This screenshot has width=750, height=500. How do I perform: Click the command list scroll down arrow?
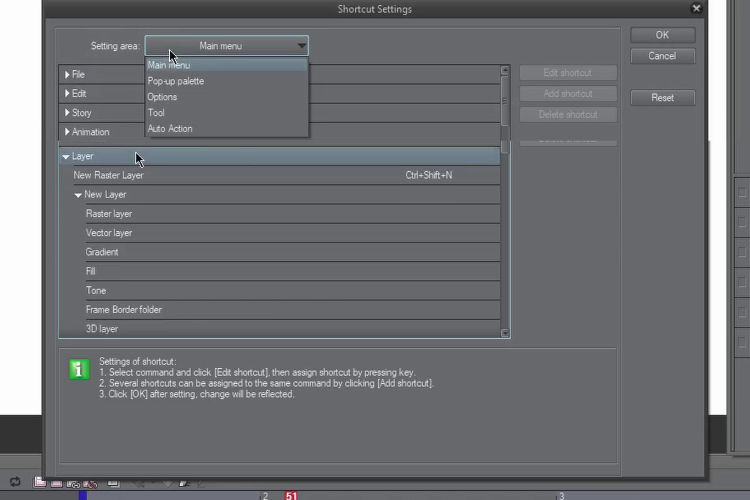point(505,333)
